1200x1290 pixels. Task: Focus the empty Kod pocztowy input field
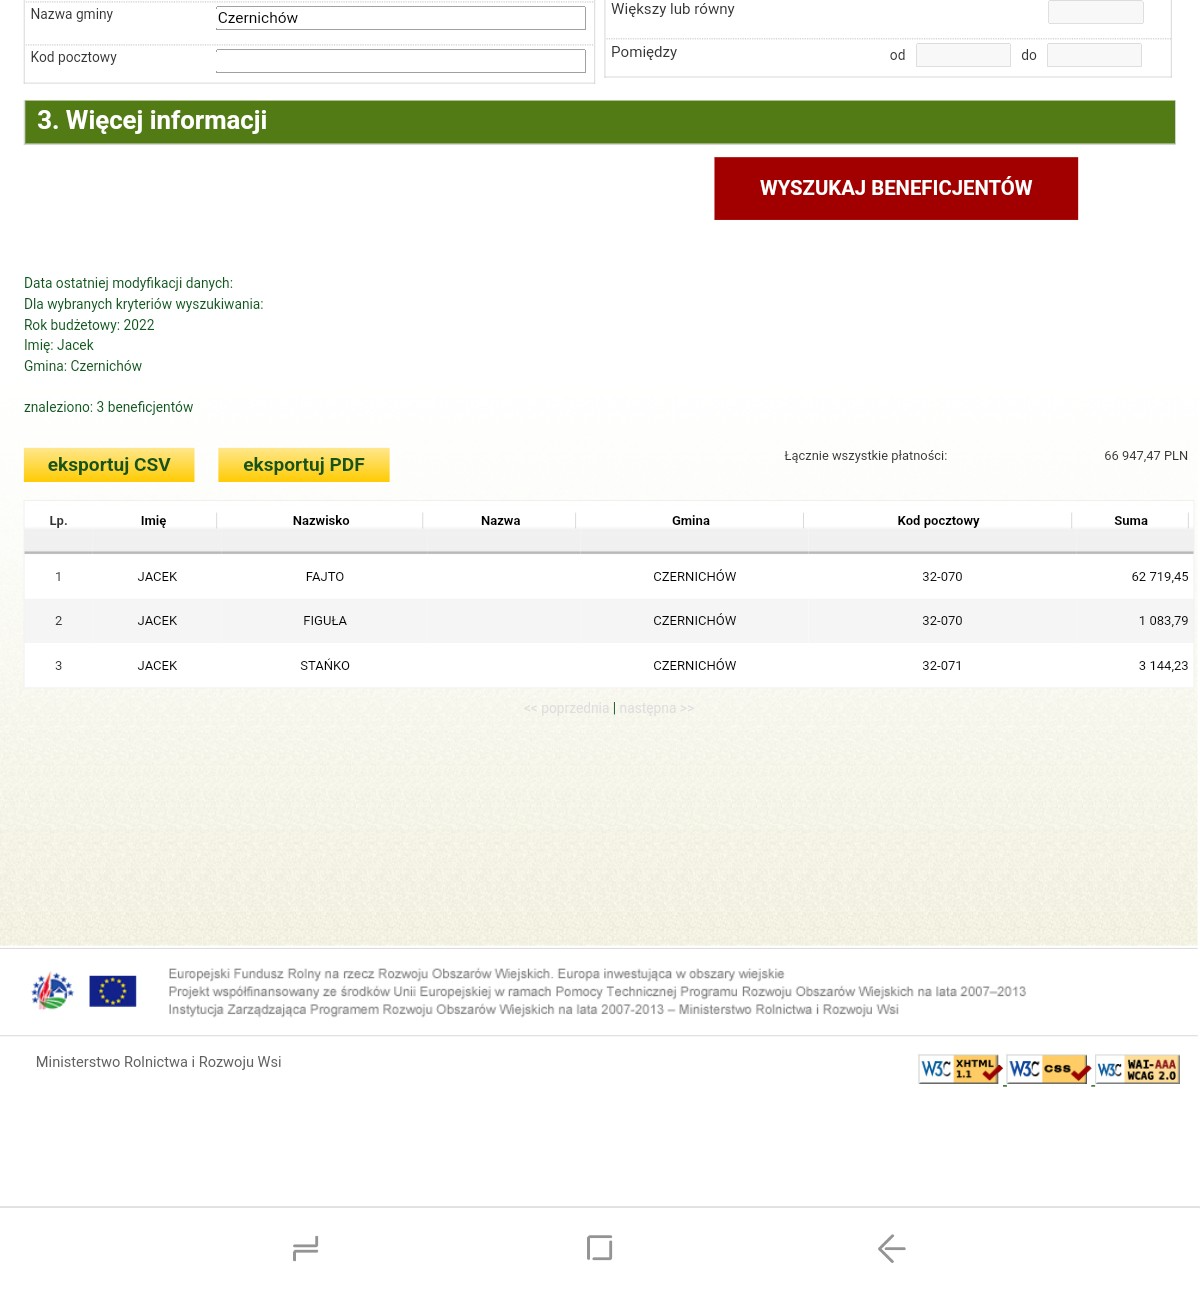(400, 61)
